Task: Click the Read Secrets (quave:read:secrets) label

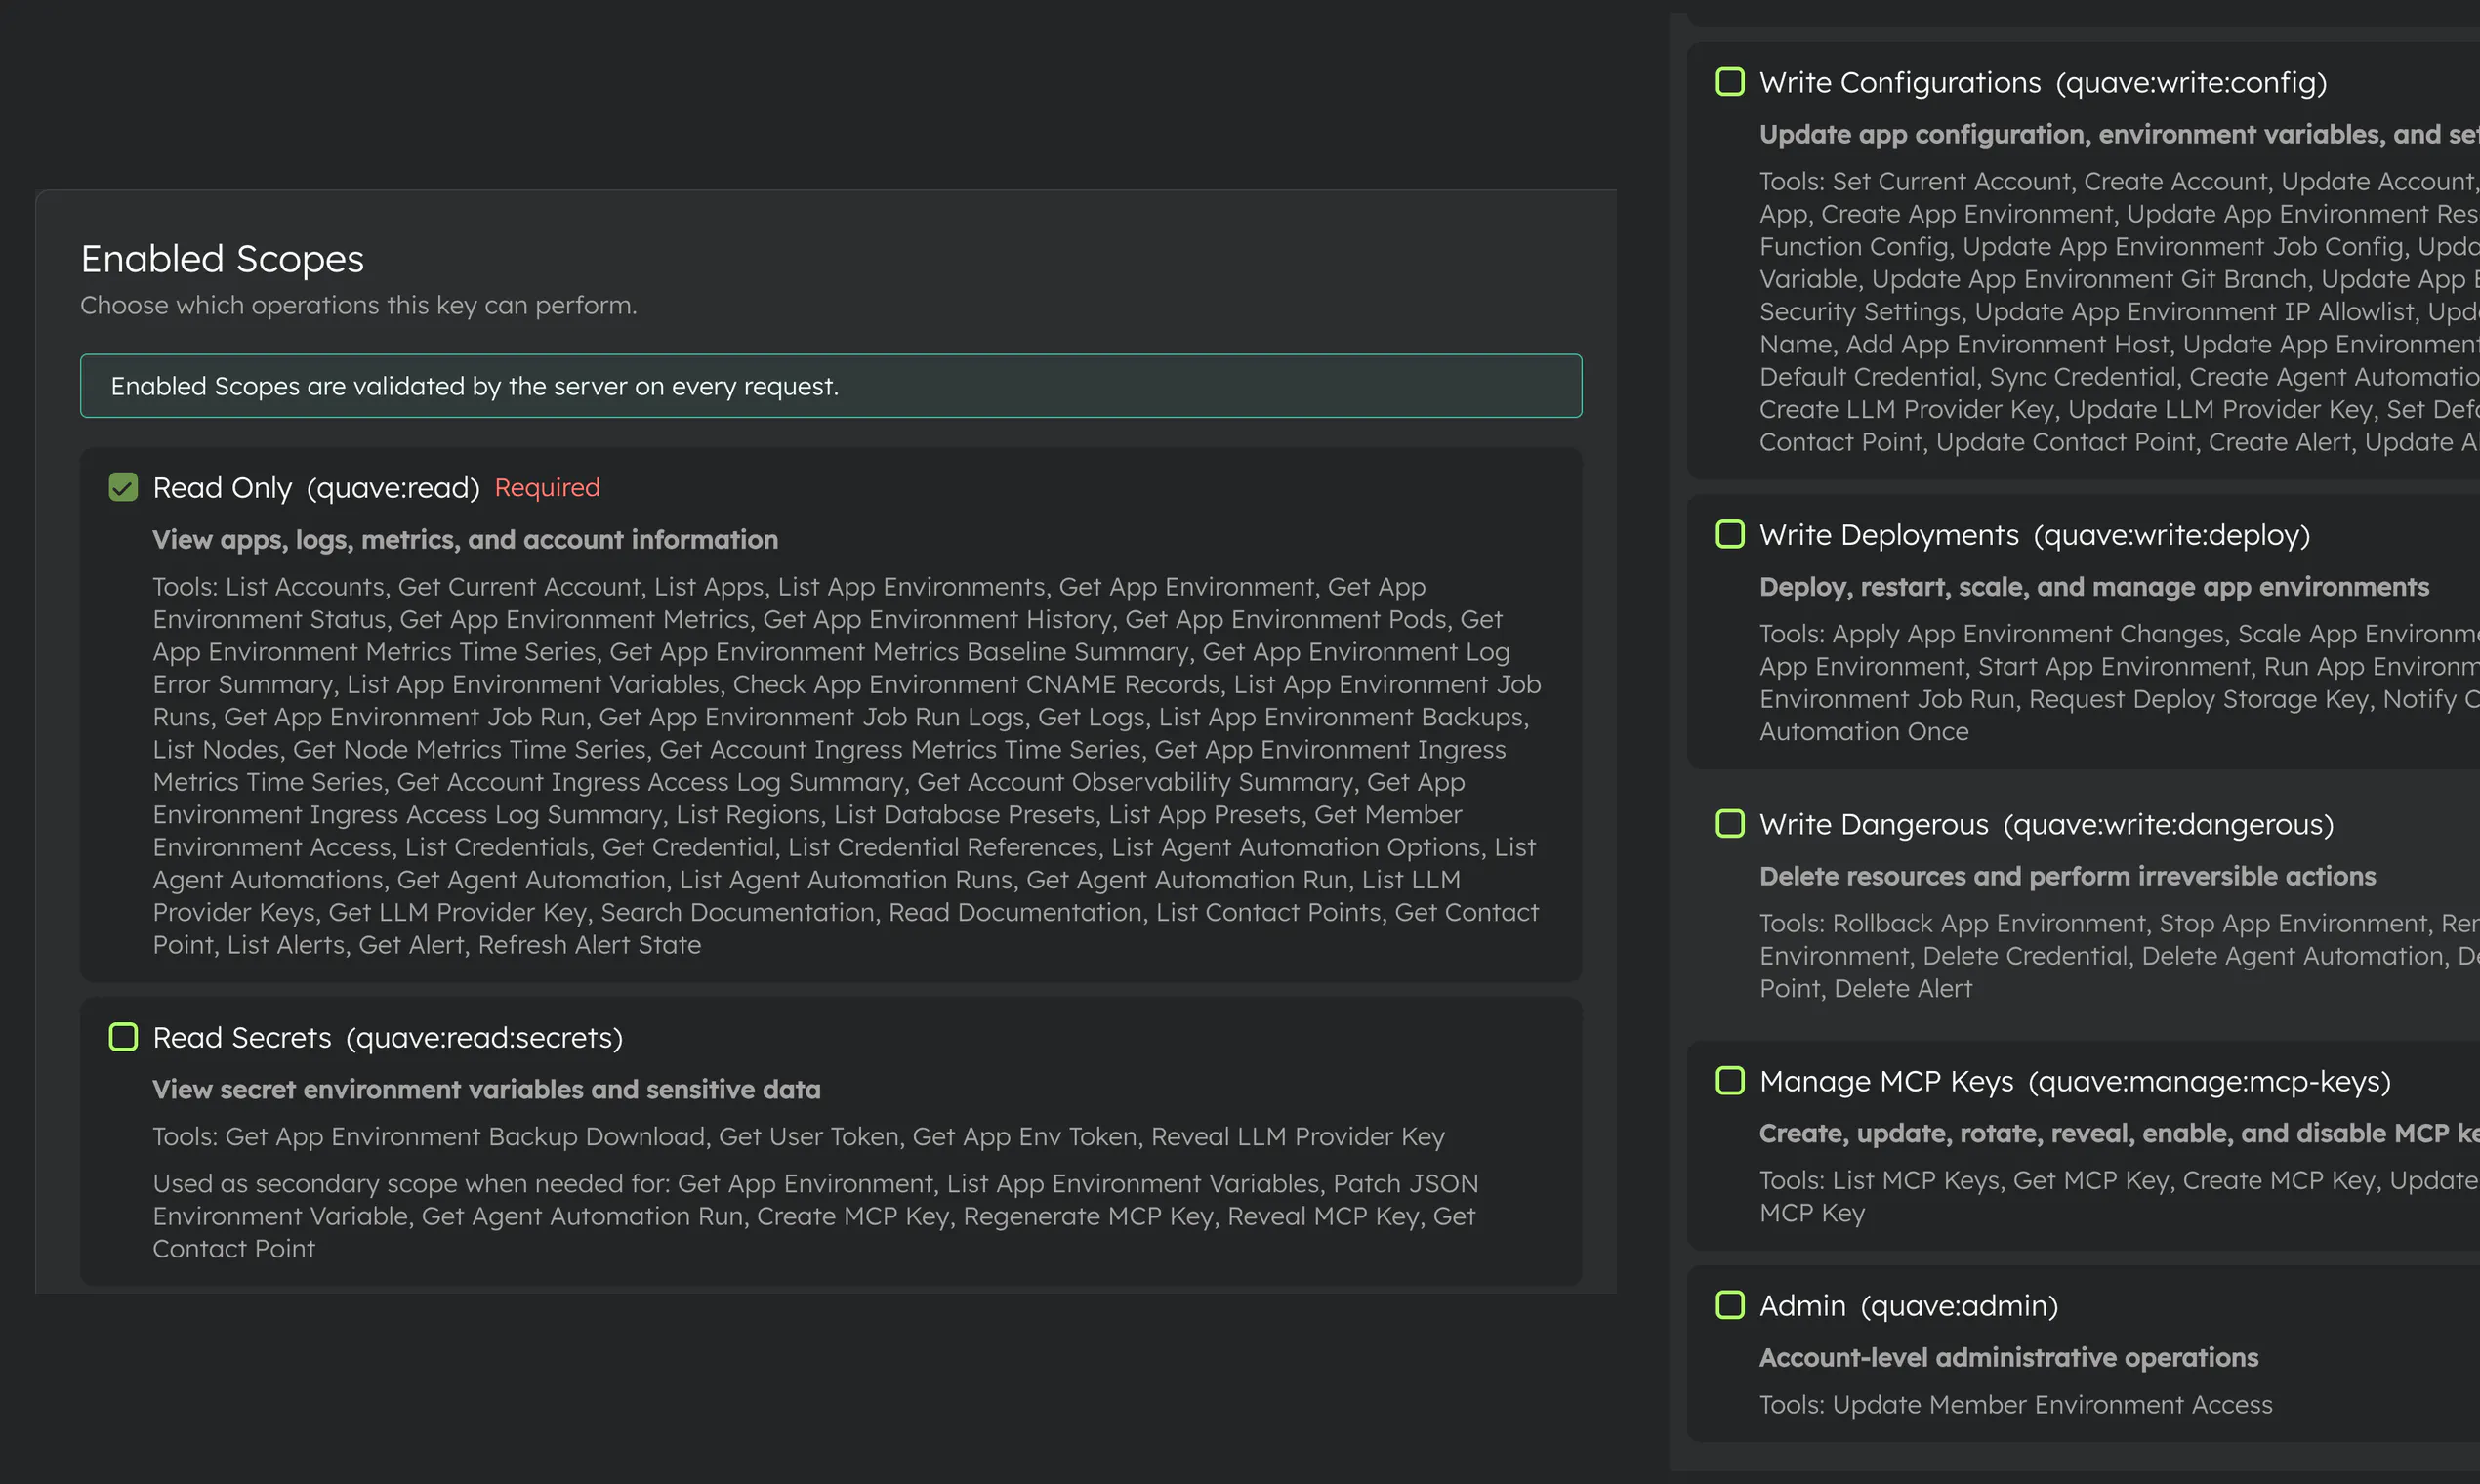Action: point(388,1038)
